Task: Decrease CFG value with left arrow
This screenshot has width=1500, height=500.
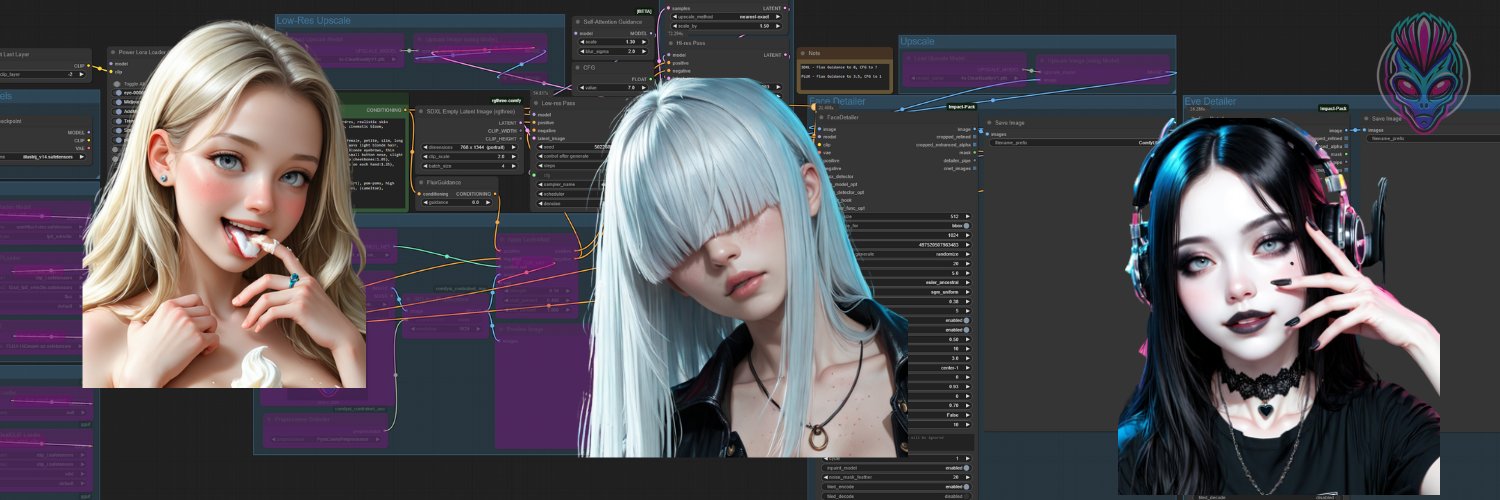Action: tap(581, 88)
